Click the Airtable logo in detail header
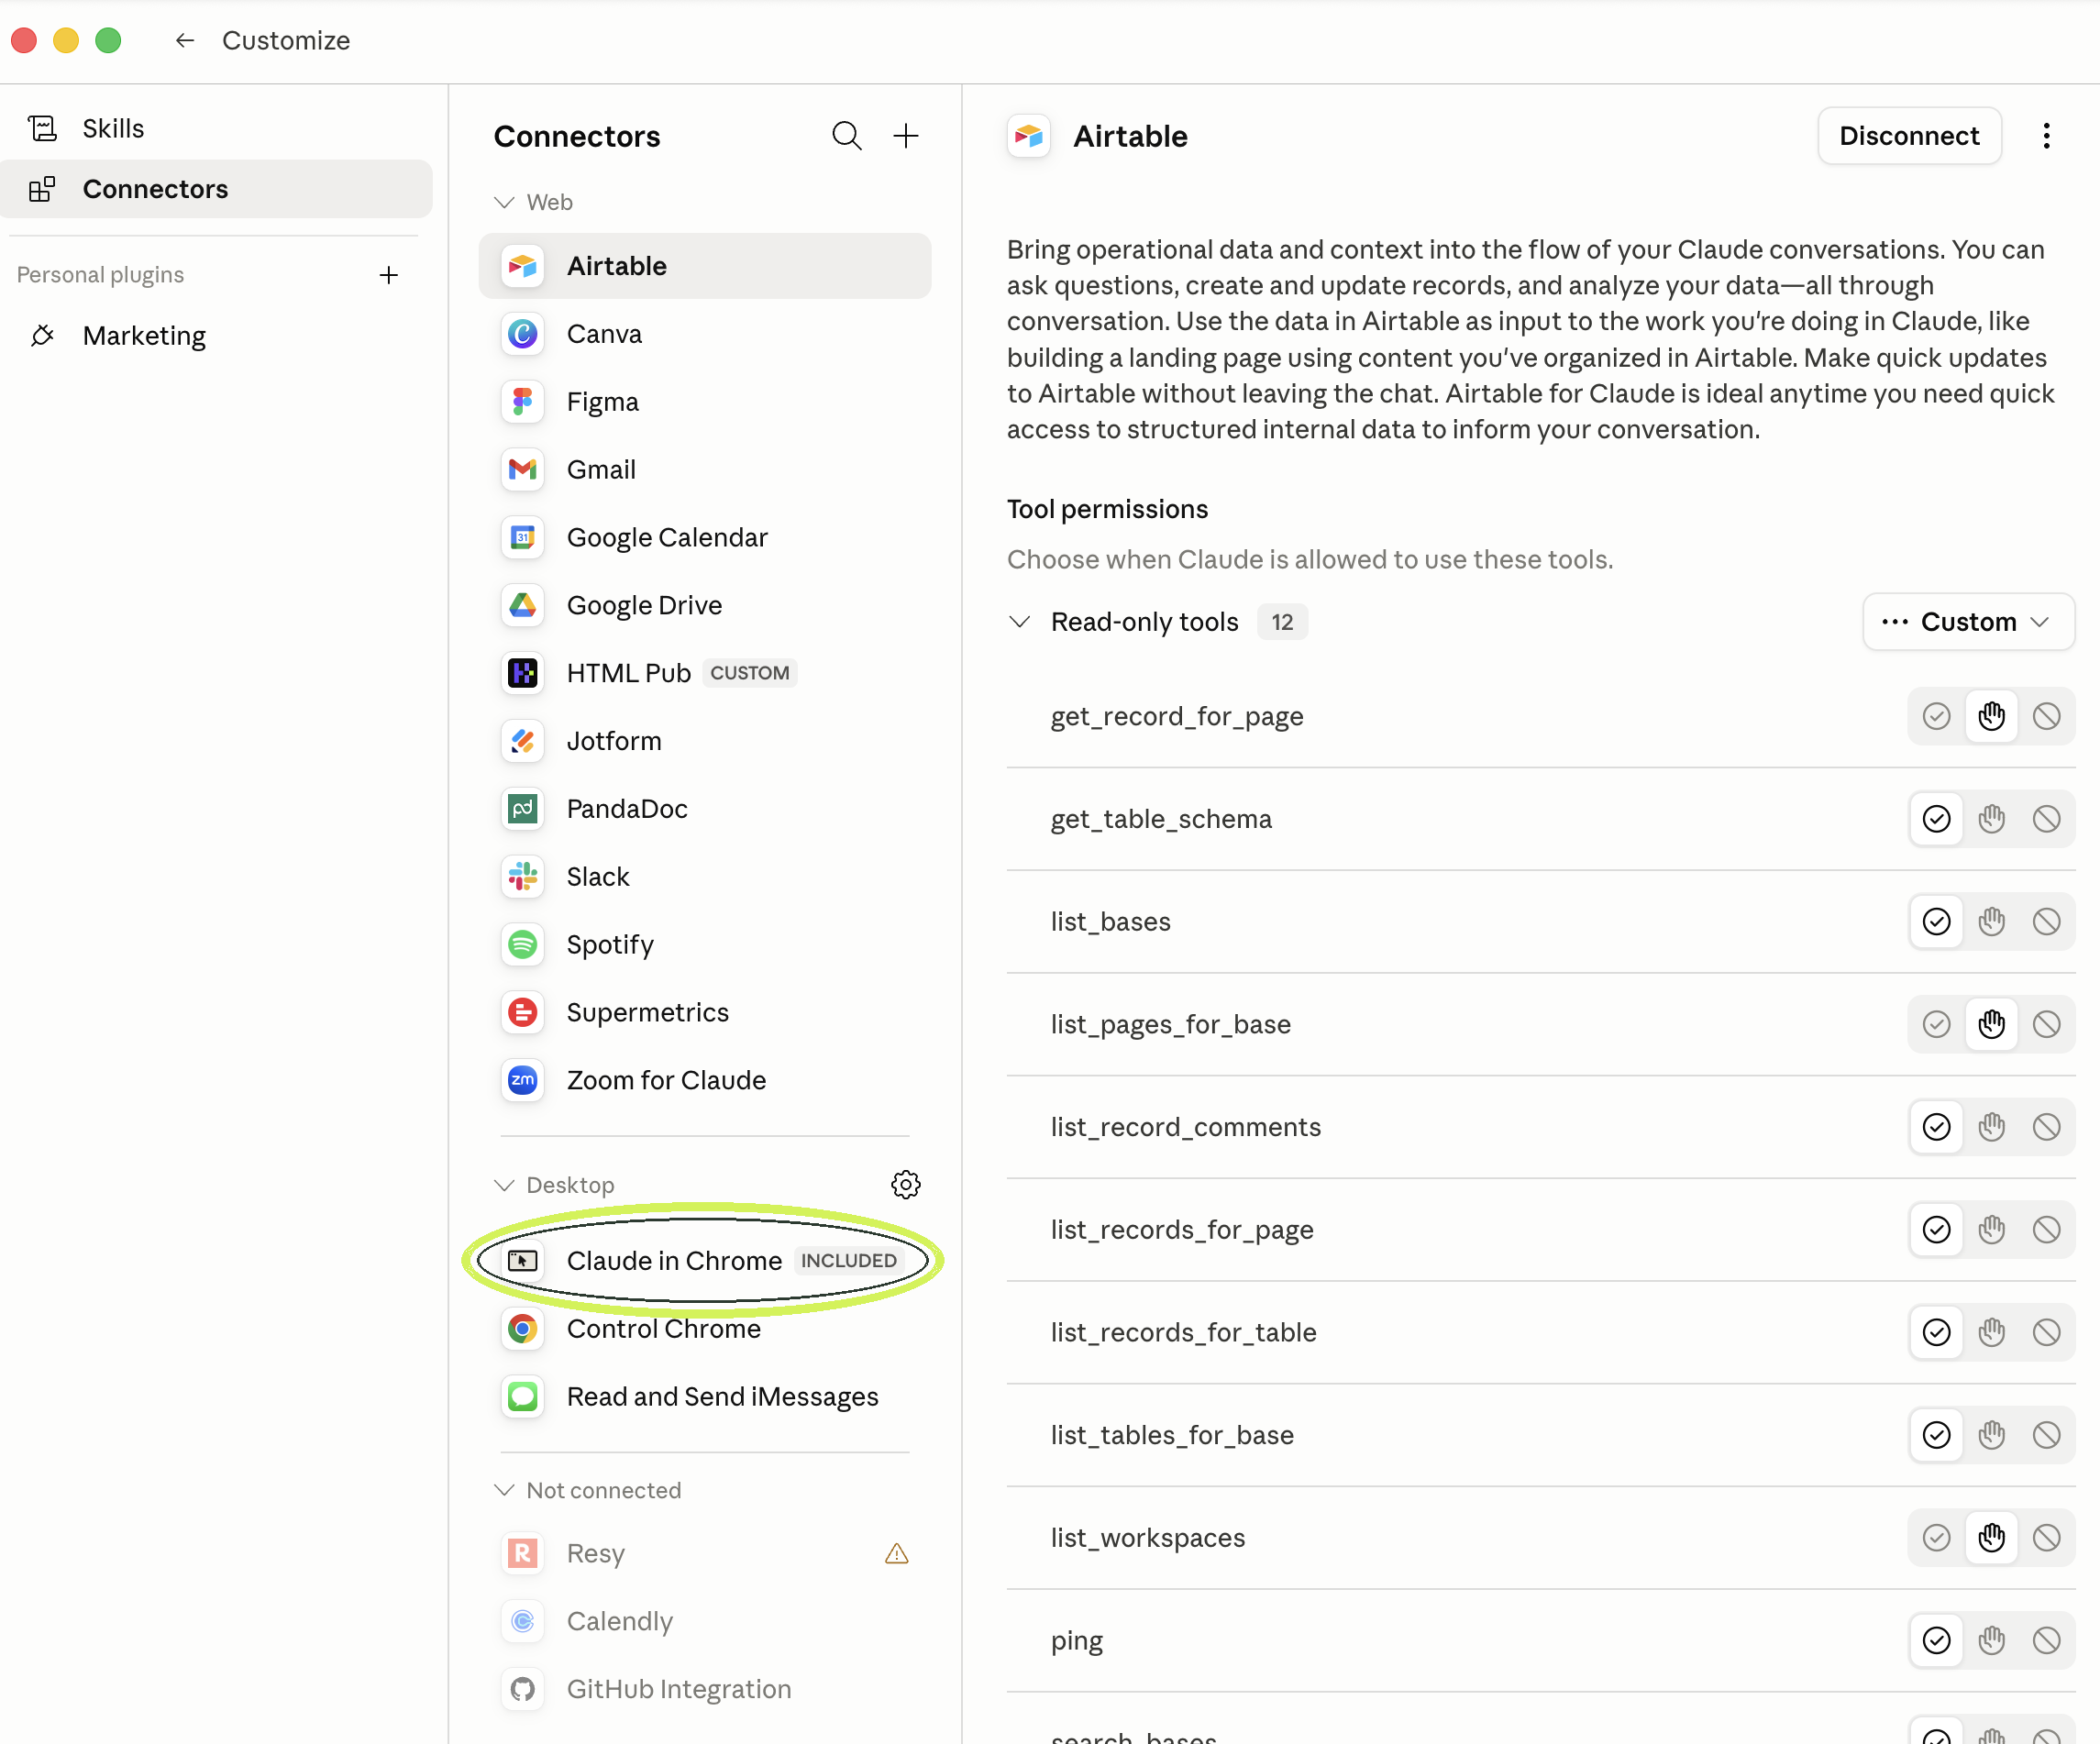2100x1744 pixels. pos(1028,136)
